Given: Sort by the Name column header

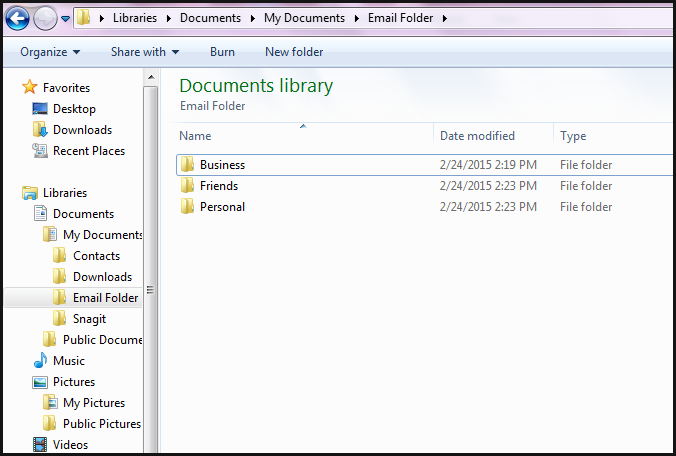Looking at the screenshot, I should pyautogui.click(x=196, y=136).
